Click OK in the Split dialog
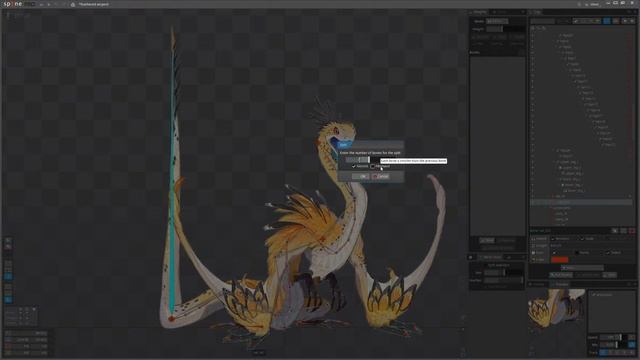 (x=360, y=176)
